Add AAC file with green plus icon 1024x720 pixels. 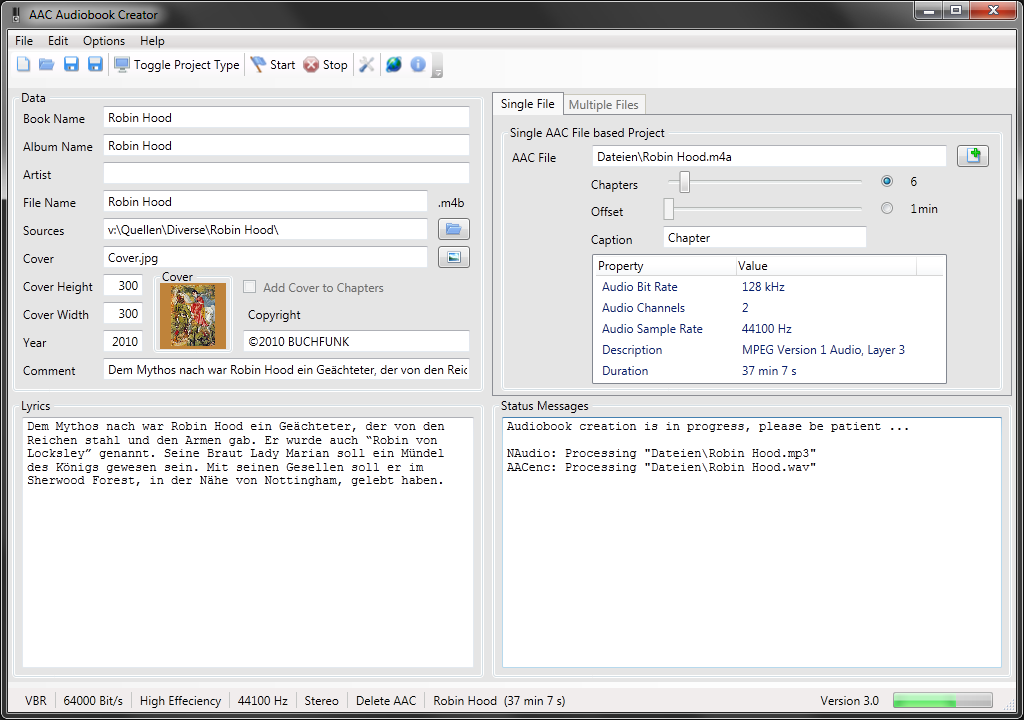coord(972,156)
